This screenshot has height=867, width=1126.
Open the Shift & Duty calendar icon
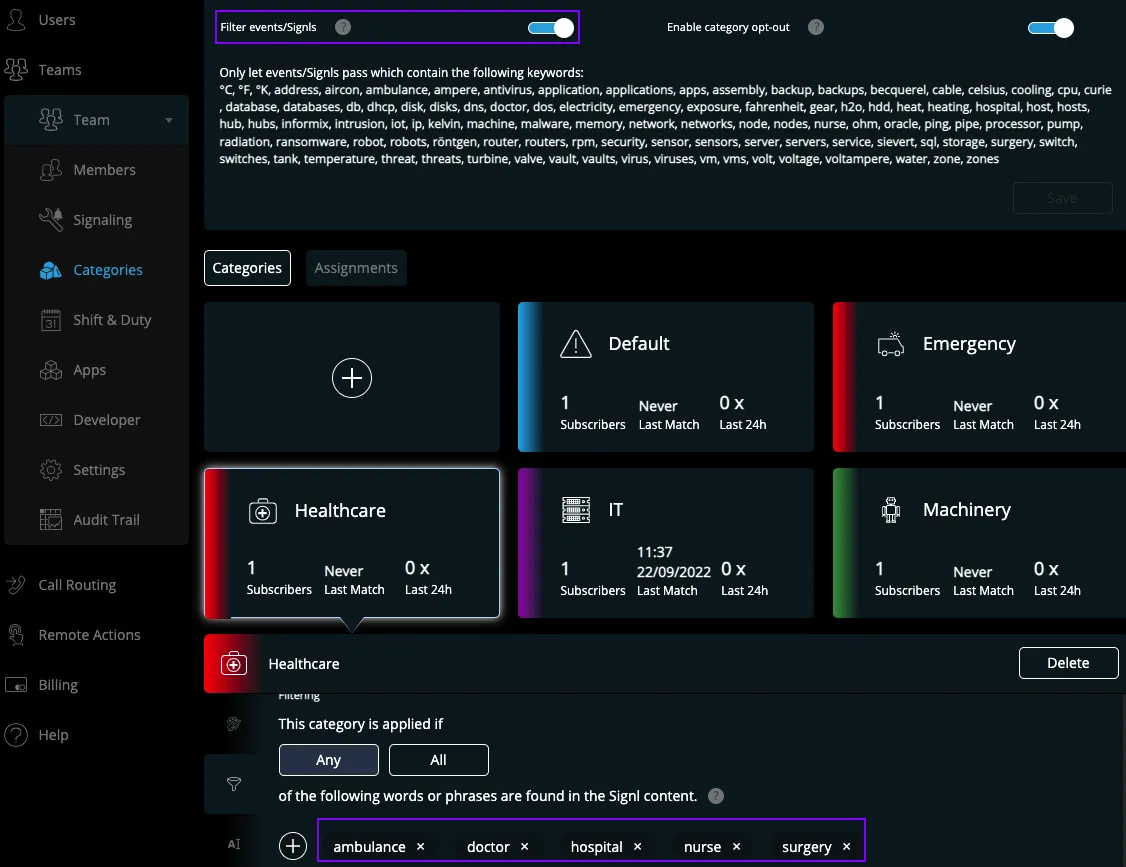(50, 320)
